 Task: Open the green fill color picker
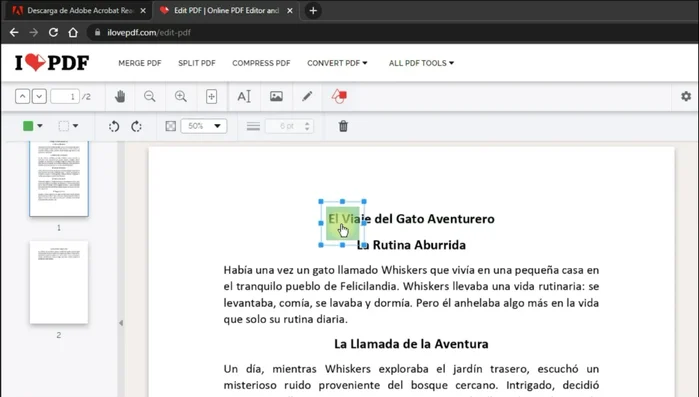point(33,126)
